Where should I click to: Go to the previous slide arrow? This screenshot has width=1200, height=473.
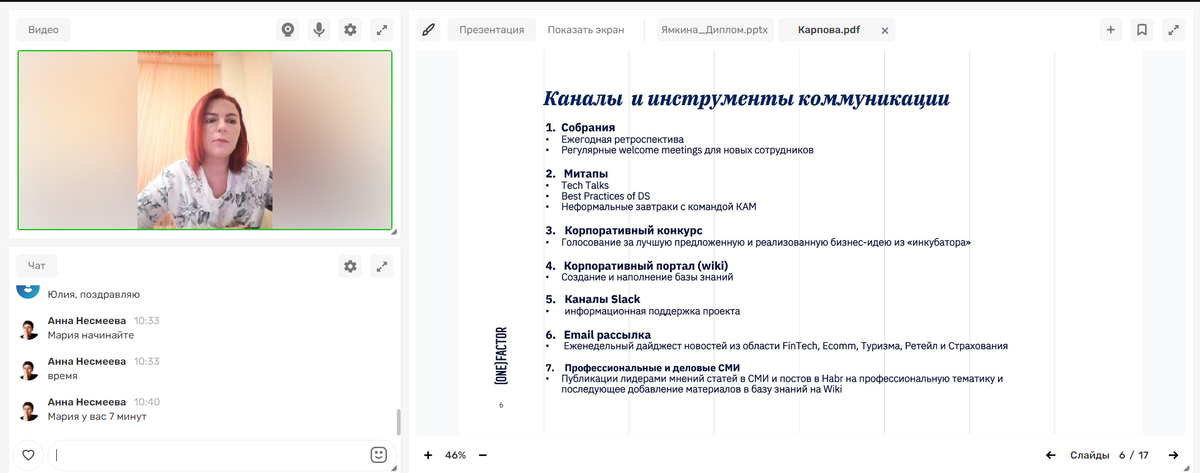tap(1050, 455)
